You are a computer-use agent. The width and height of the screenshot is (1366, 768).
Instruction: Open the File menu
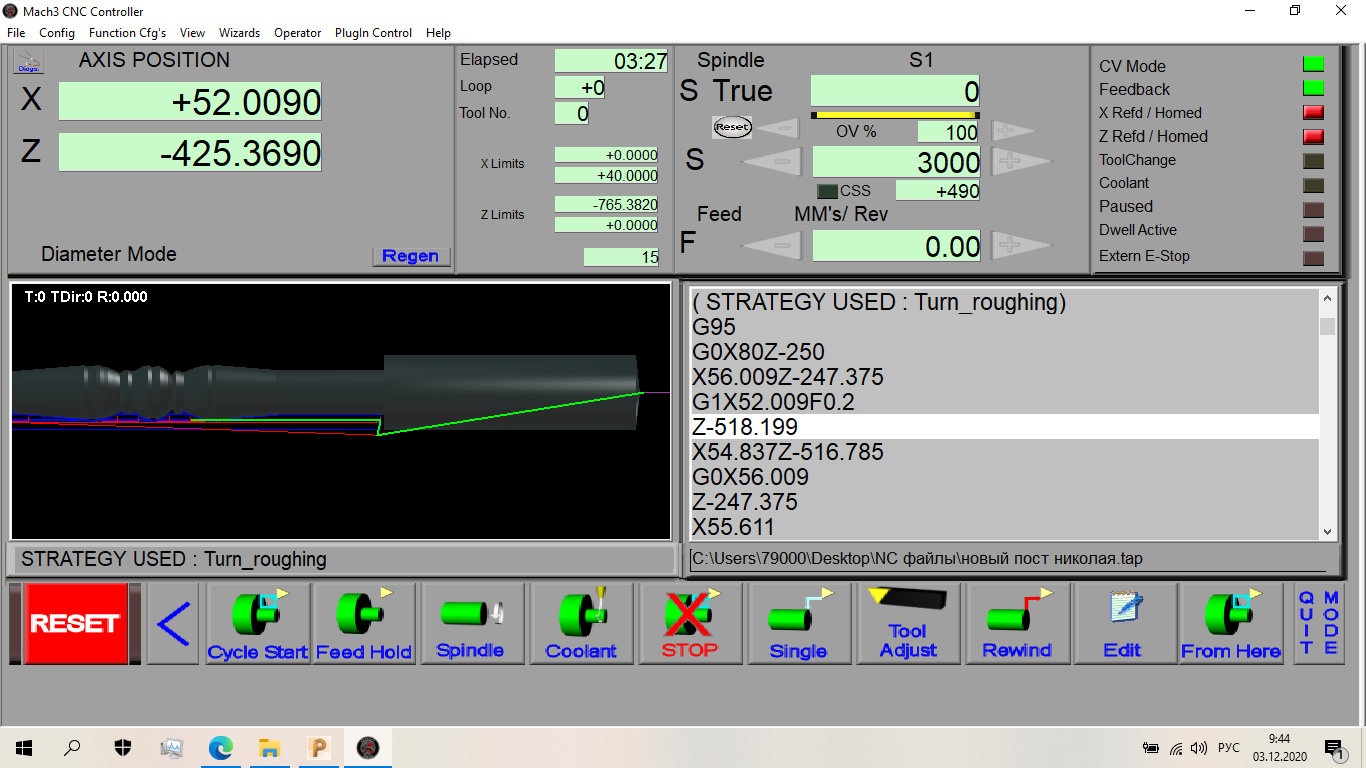[x=16, y=33]
